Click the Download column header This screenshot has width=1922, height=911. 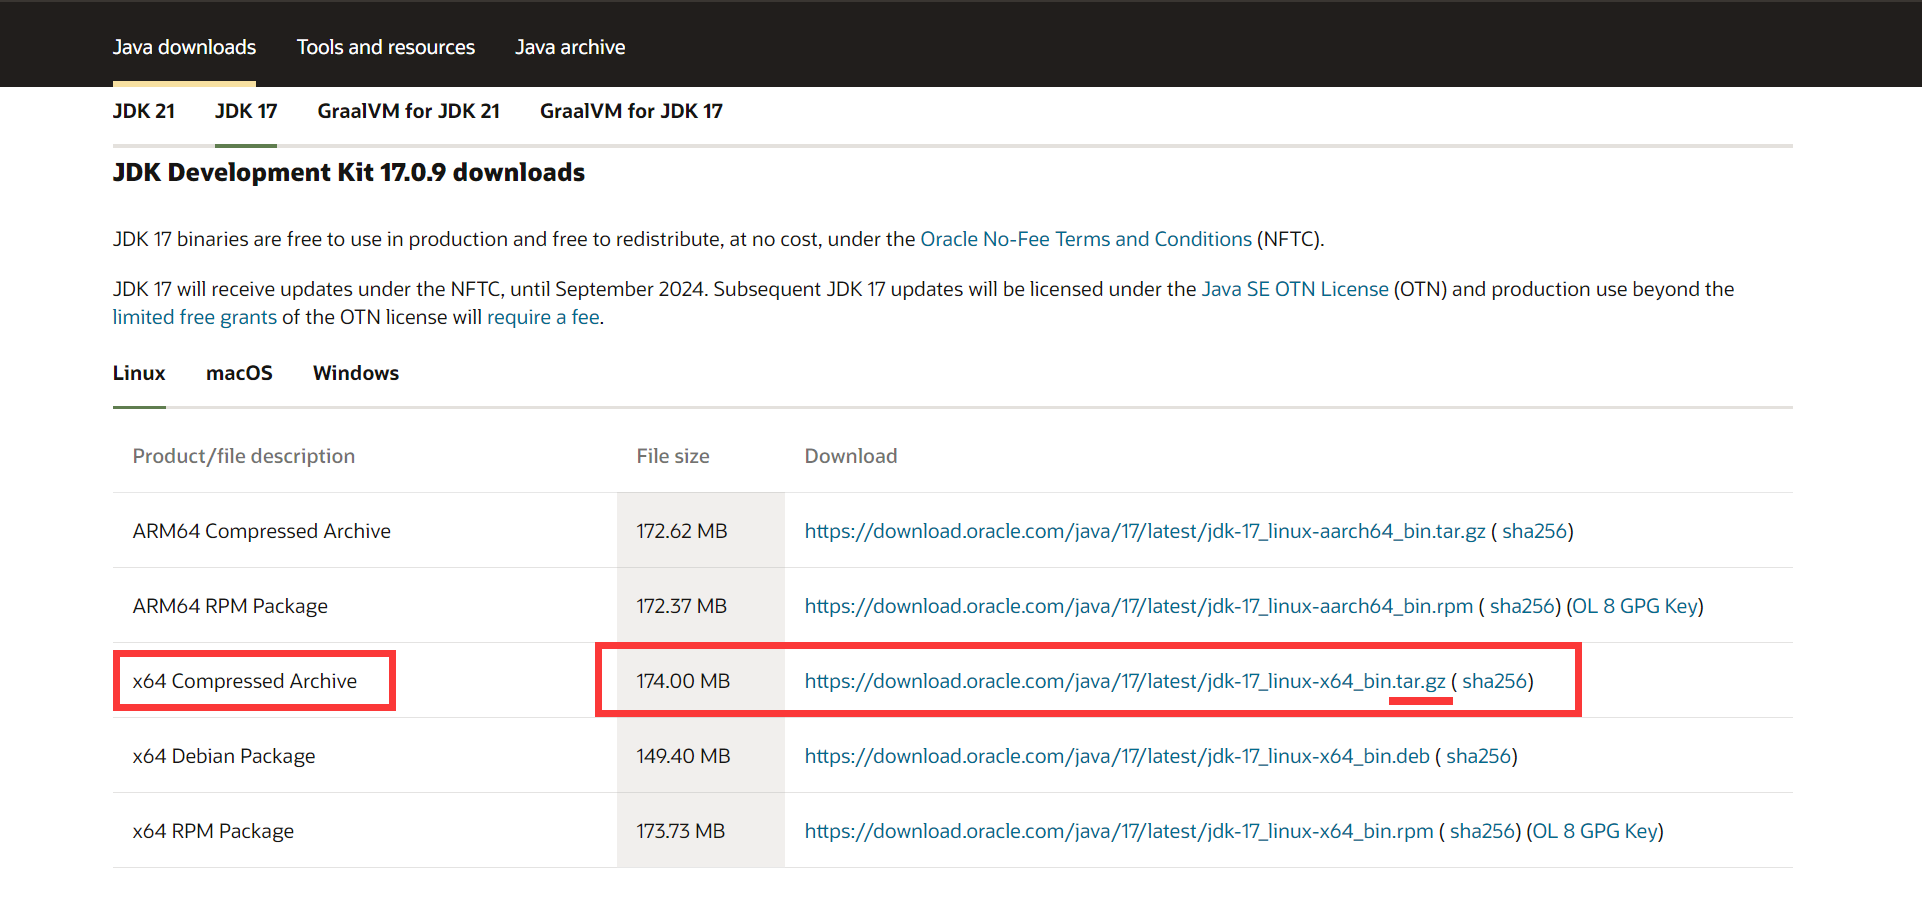[851, 456]
